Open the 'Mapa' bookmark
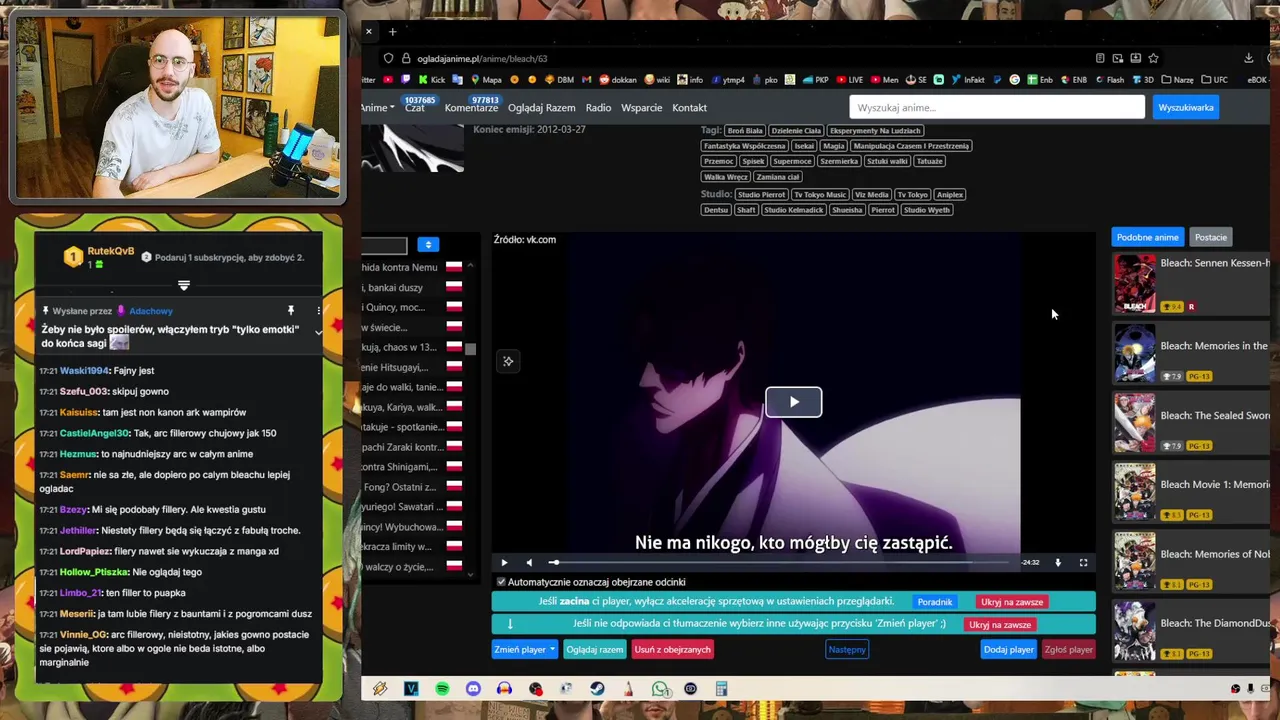 tap(485, 80)
